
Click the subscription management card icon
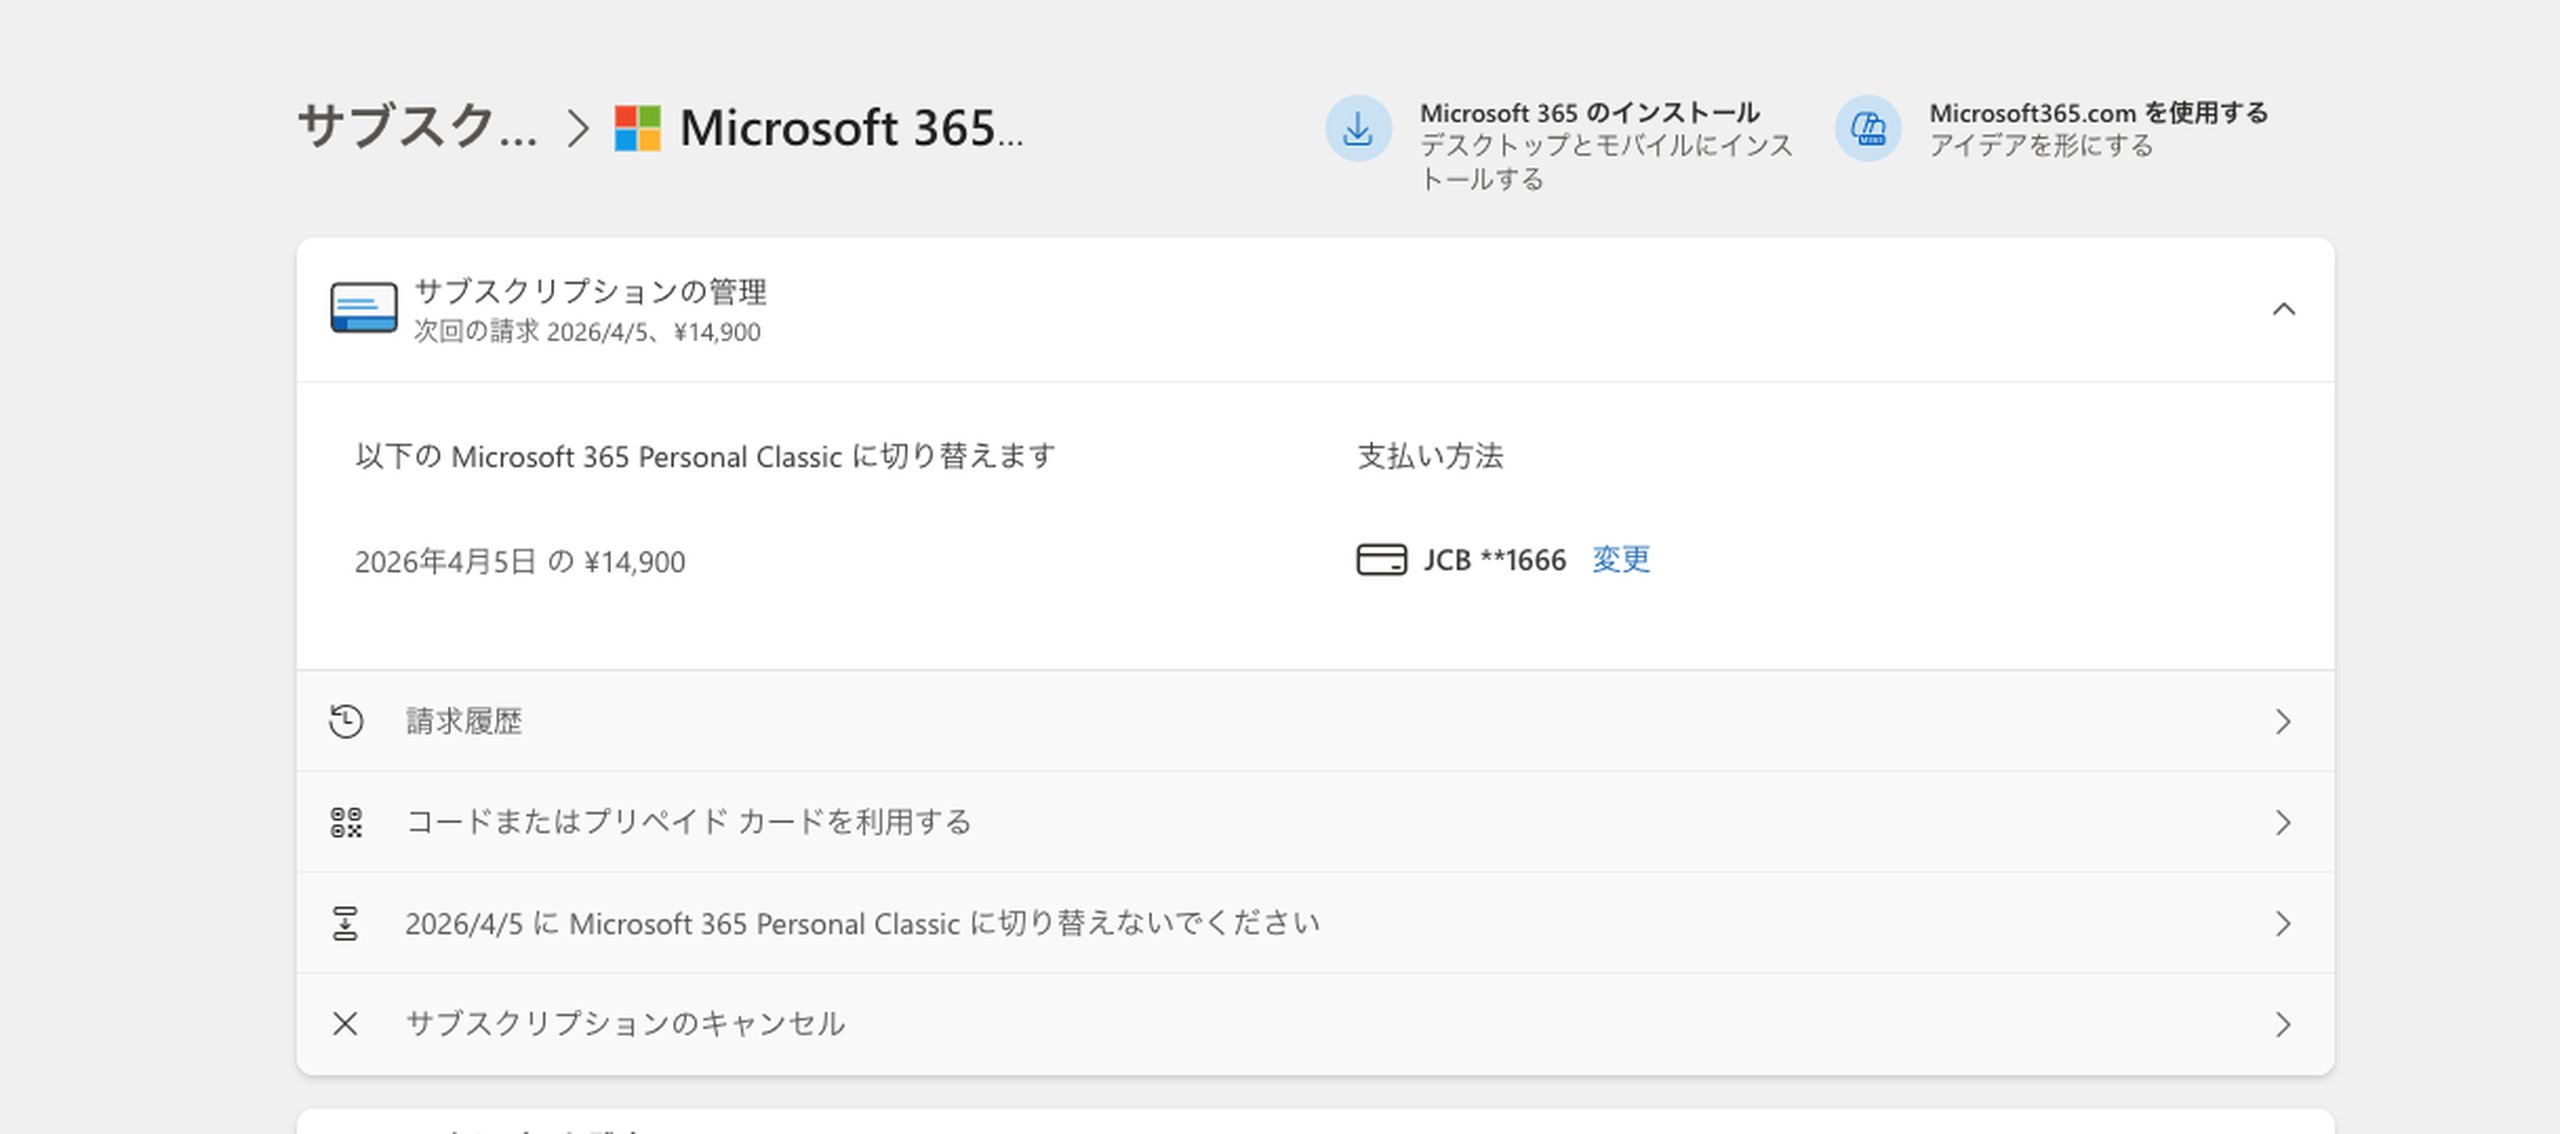coord(364,308)
